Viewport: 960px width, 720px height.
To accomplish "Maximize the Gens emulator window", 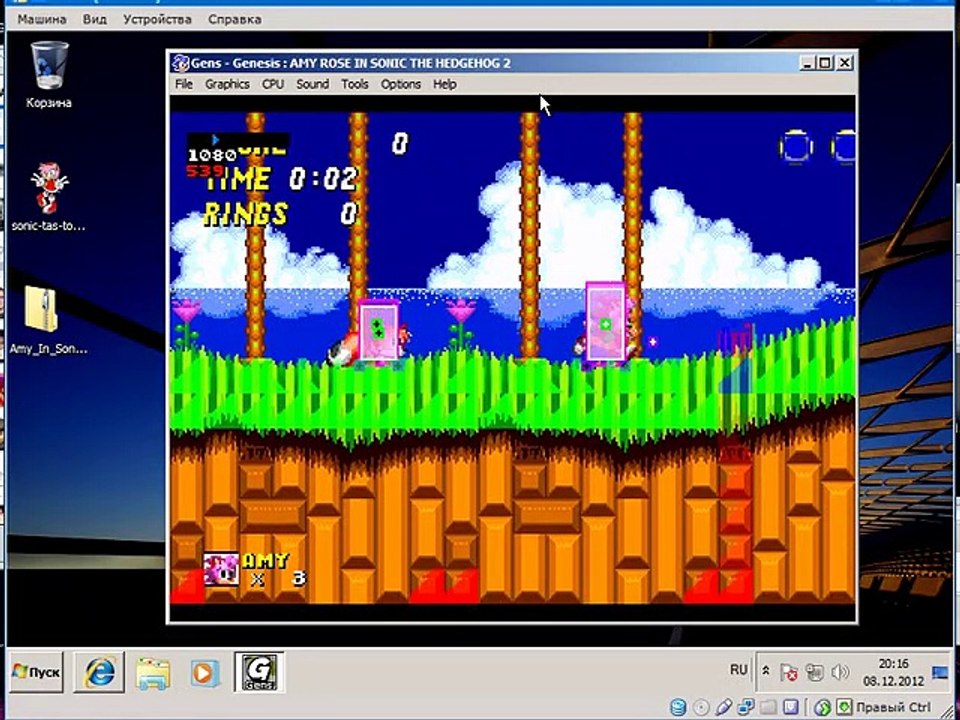I will tap(825, 62).
